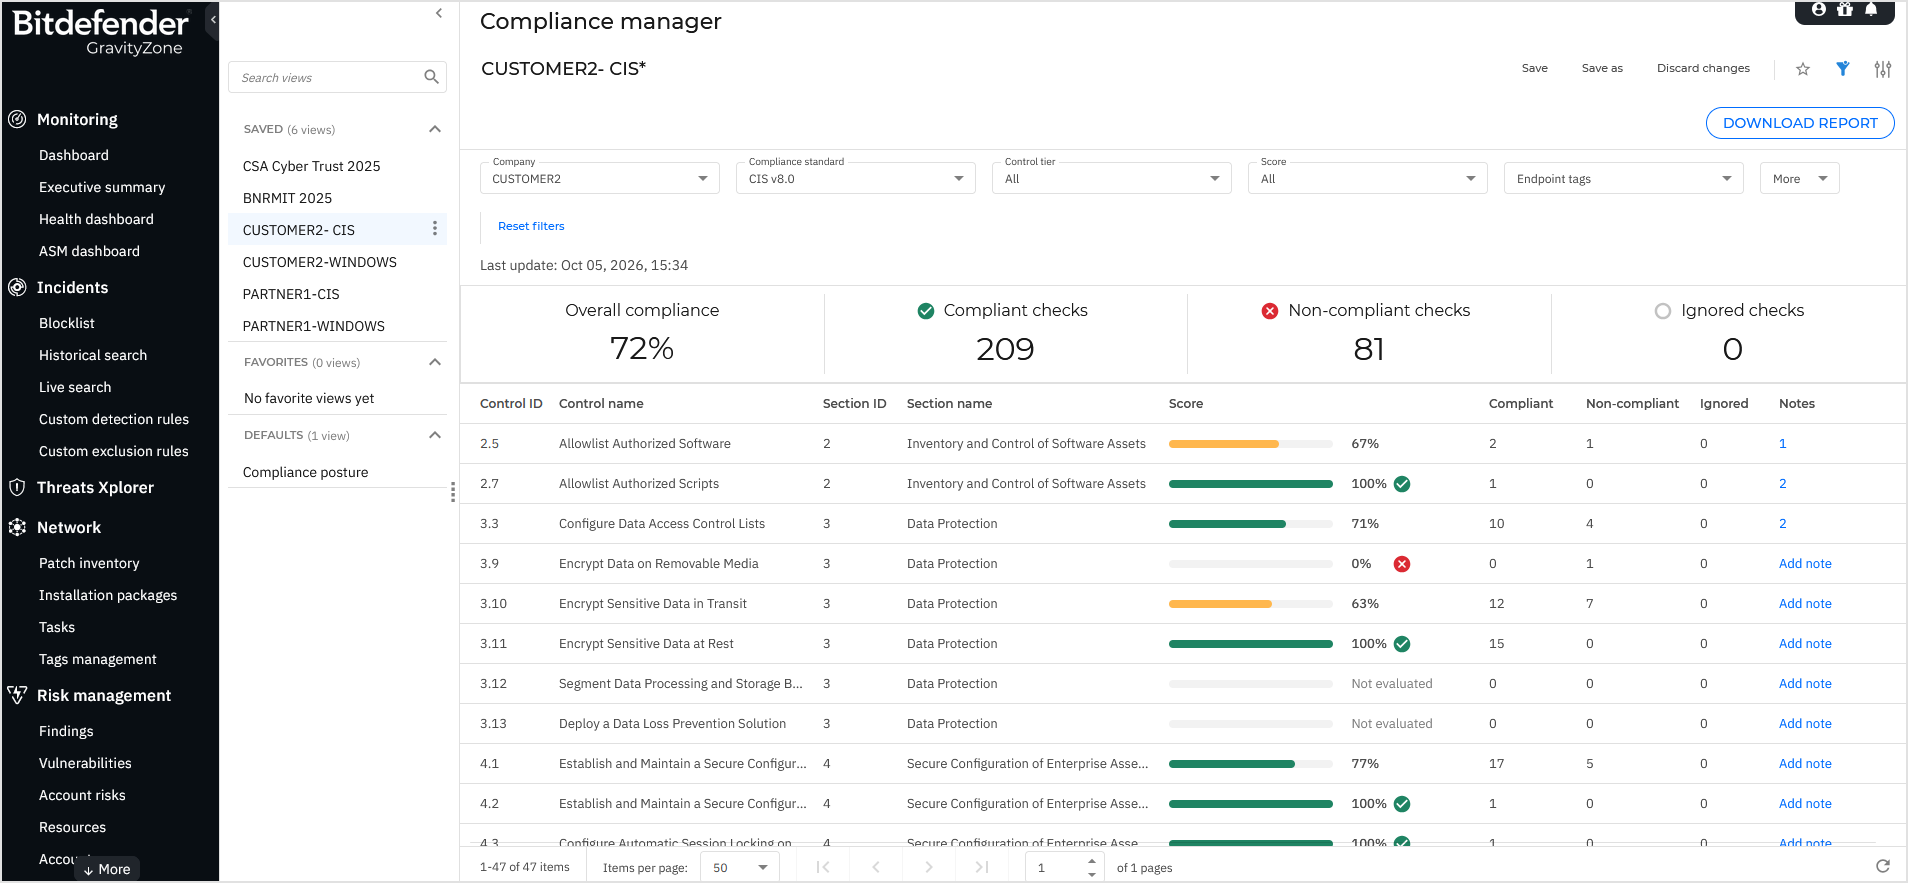Click the DOWNLOAD REPORT button
The width and height of the screenshot is (1908, 883).
pyautogui.click(x=1800, y=123)
